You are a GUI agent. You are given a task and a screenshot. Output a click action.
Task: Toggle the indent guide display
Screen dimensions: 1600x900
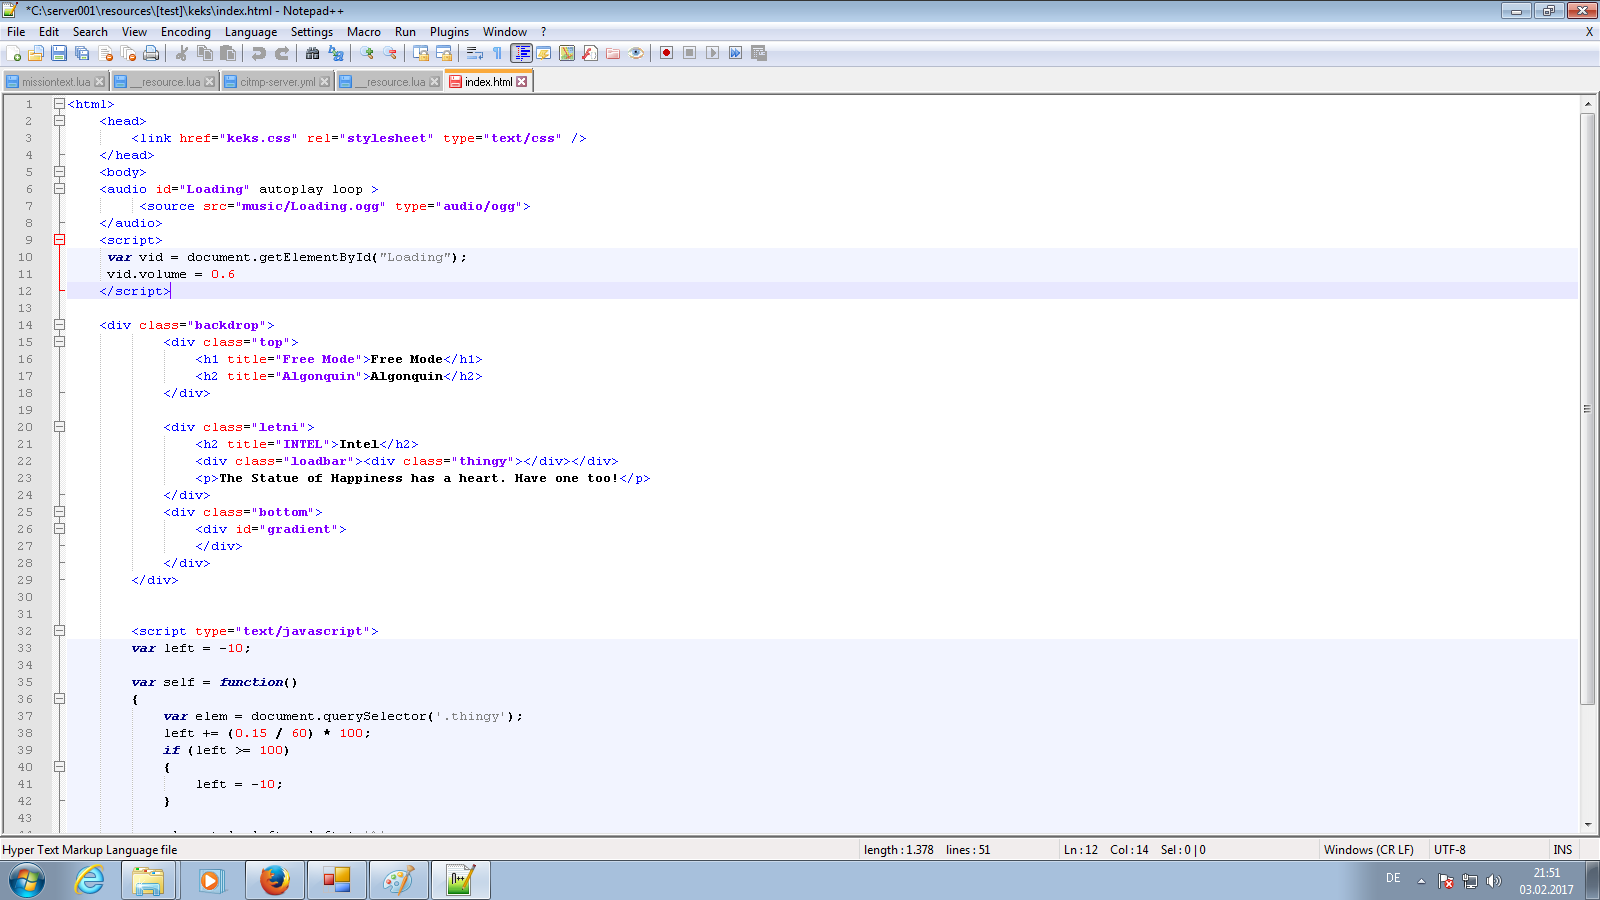[520, 54]
